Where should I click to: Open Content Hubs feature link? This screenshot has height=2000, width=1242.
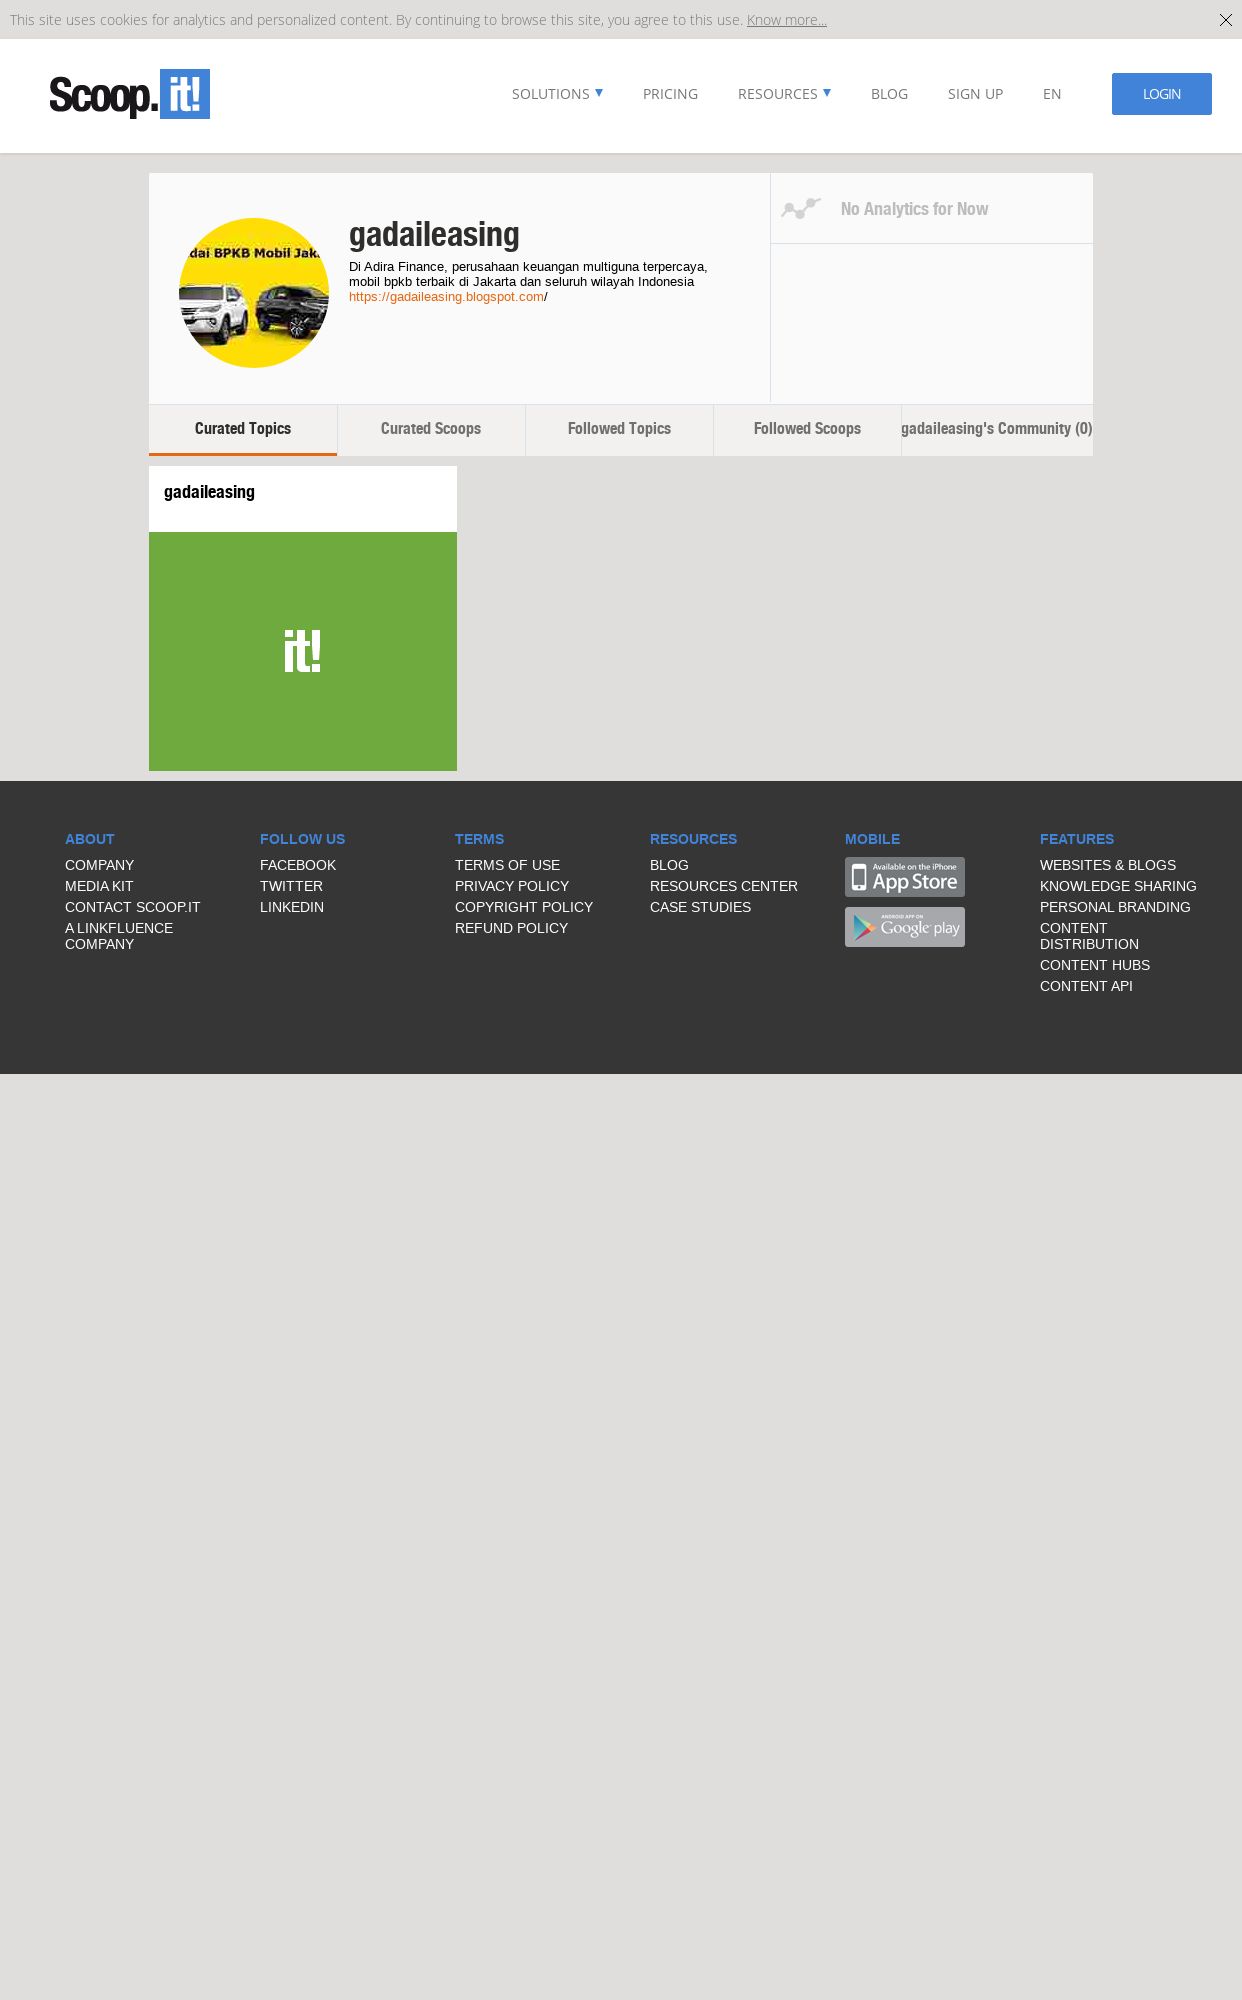click(1095, 965)
